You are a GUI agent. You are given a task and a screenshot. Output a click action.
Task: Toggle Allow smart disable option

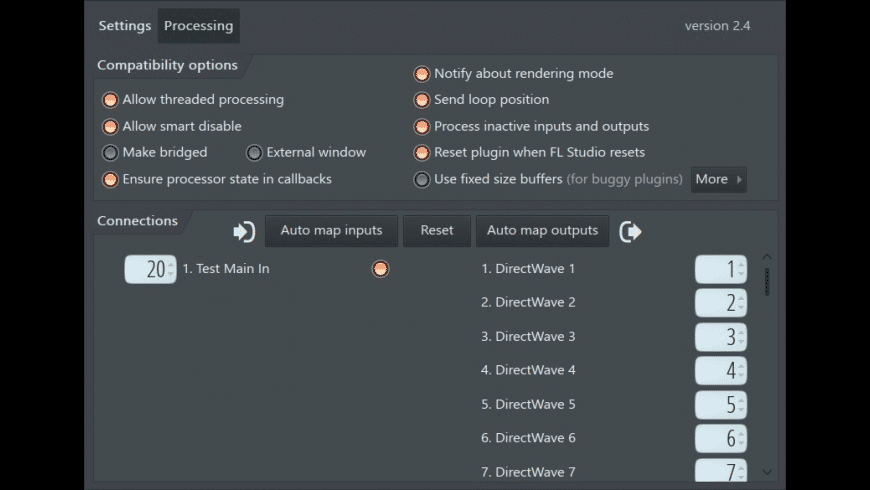pyautogui.click(x=111, y=127)
